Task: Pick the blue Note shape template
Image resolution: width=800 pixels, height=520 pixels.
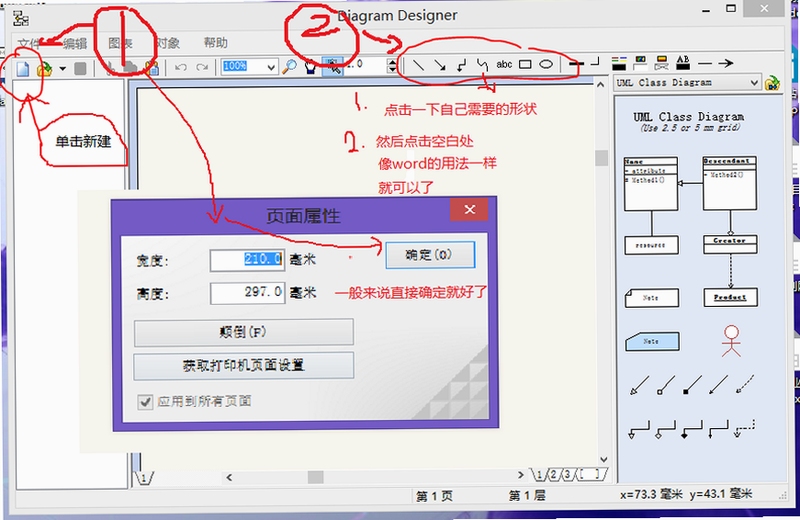Action: [x=652, y=341]
